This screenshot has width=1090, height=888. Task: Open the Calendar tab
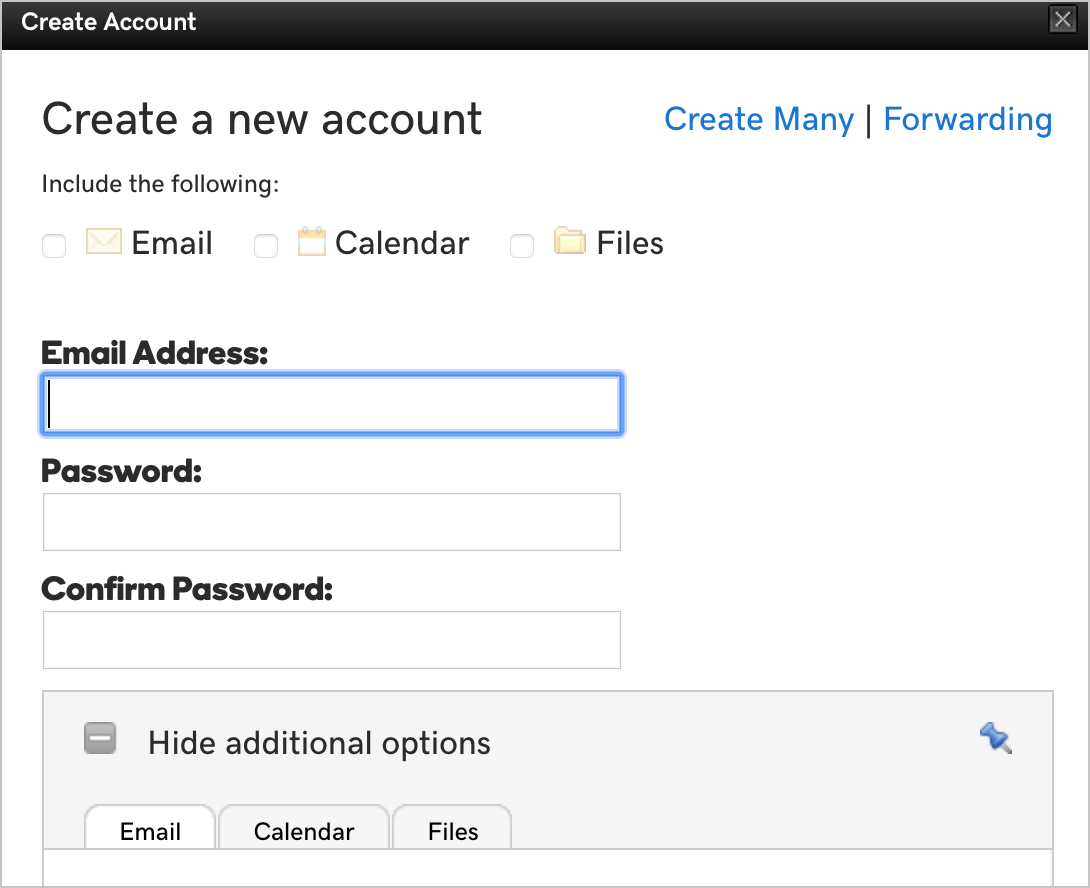[x=304, y=831]
